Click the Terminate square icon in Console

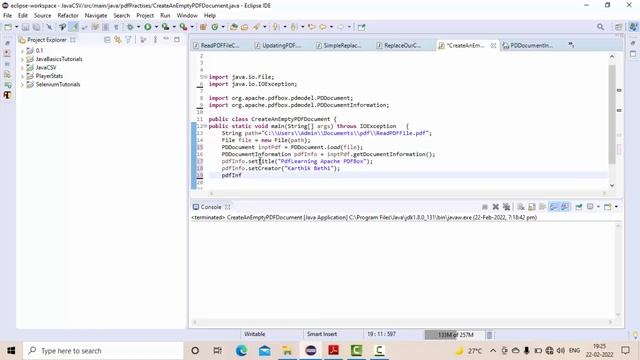click(484, 207)
